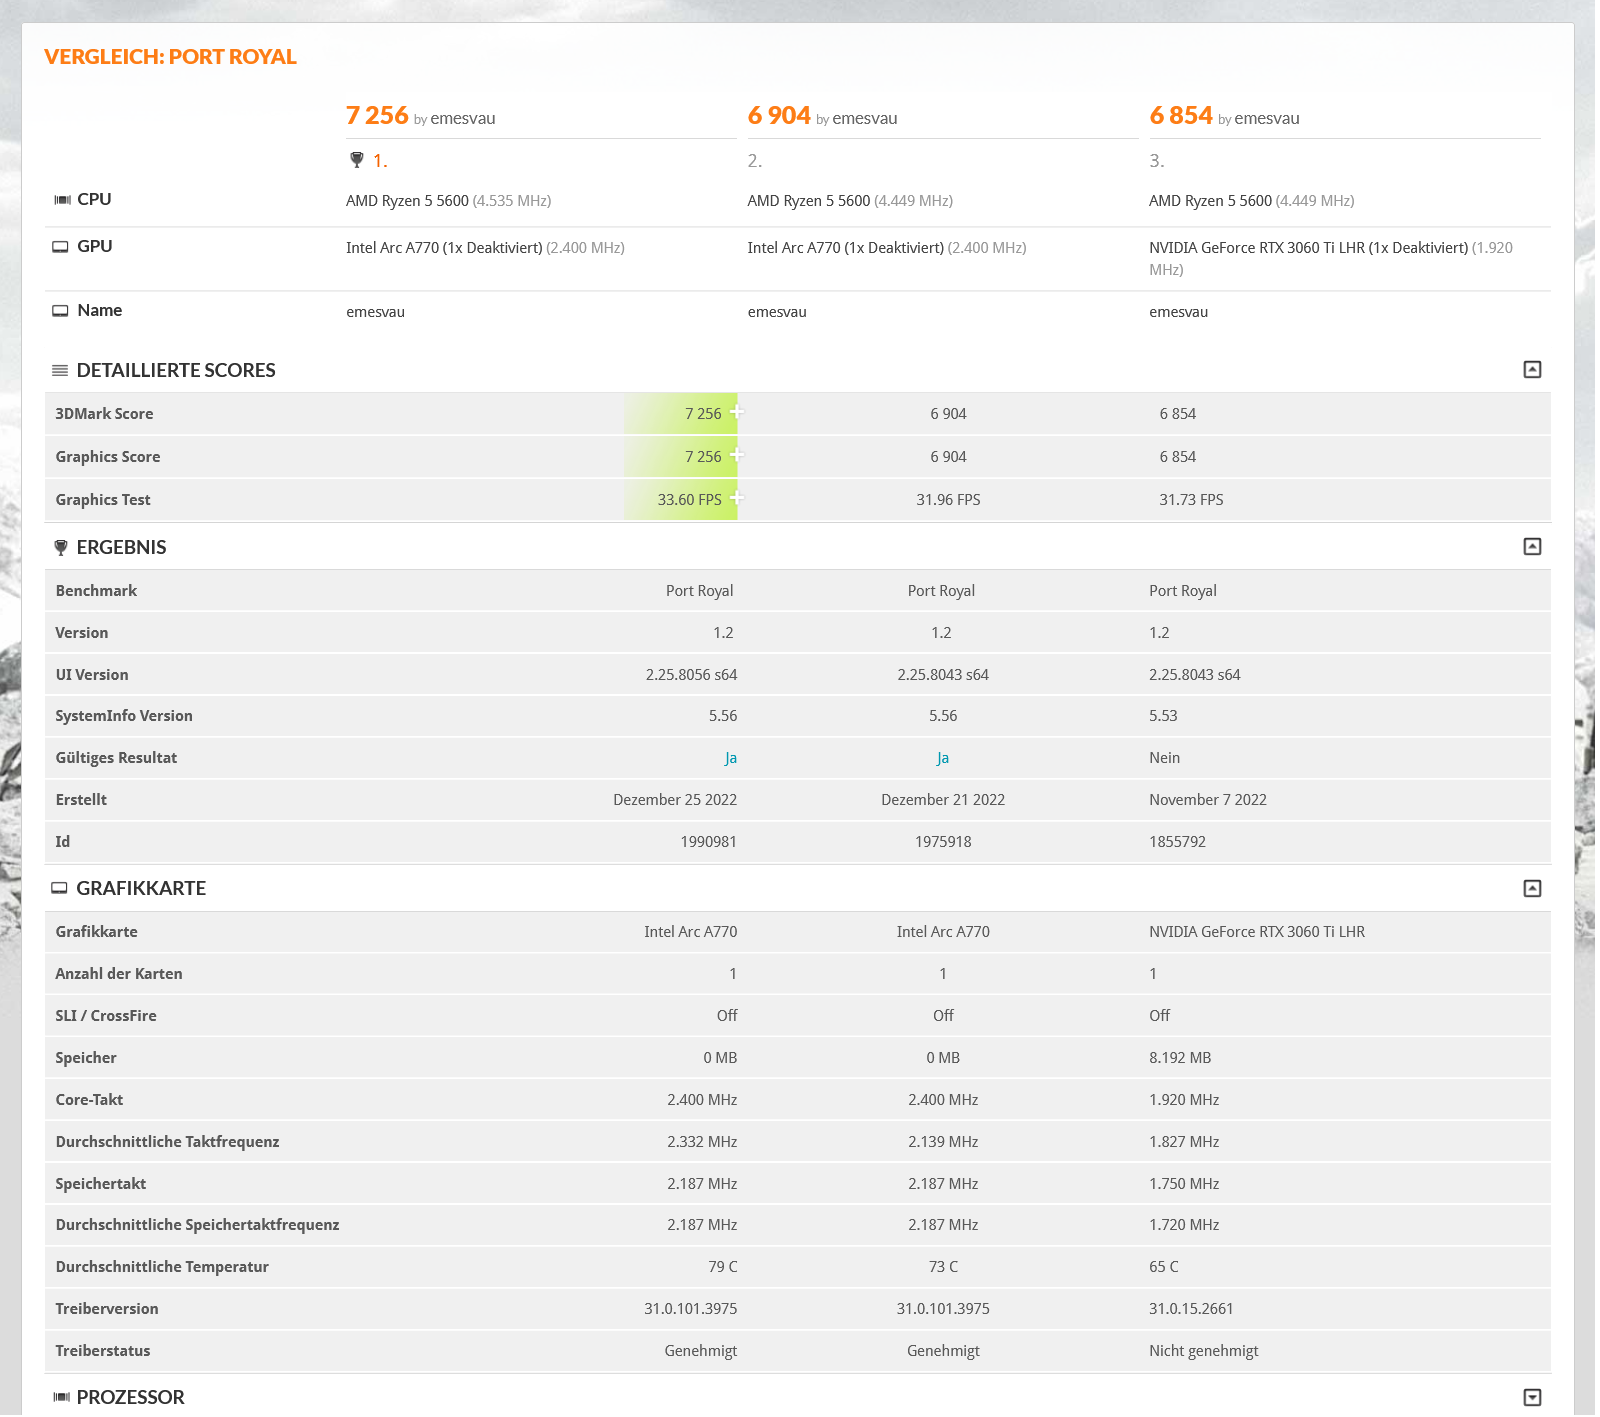Click the 'Nicht genehmigt' driver status
This screenshot has height=1417, width=1600.
coord(1204,1351)
